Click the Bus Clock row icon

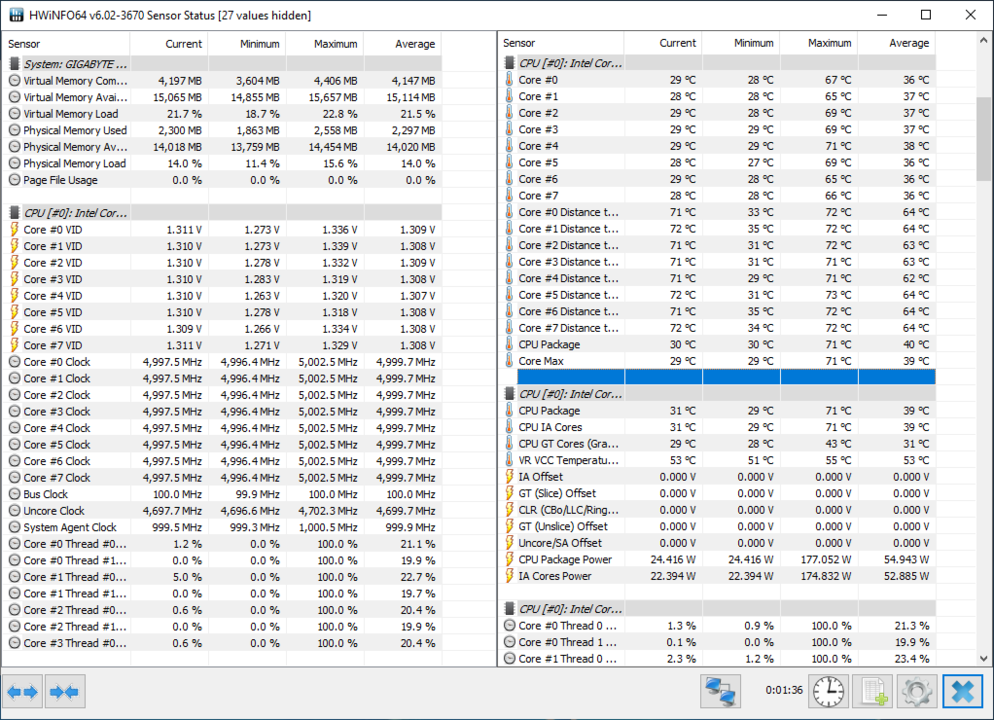(14, 494)
